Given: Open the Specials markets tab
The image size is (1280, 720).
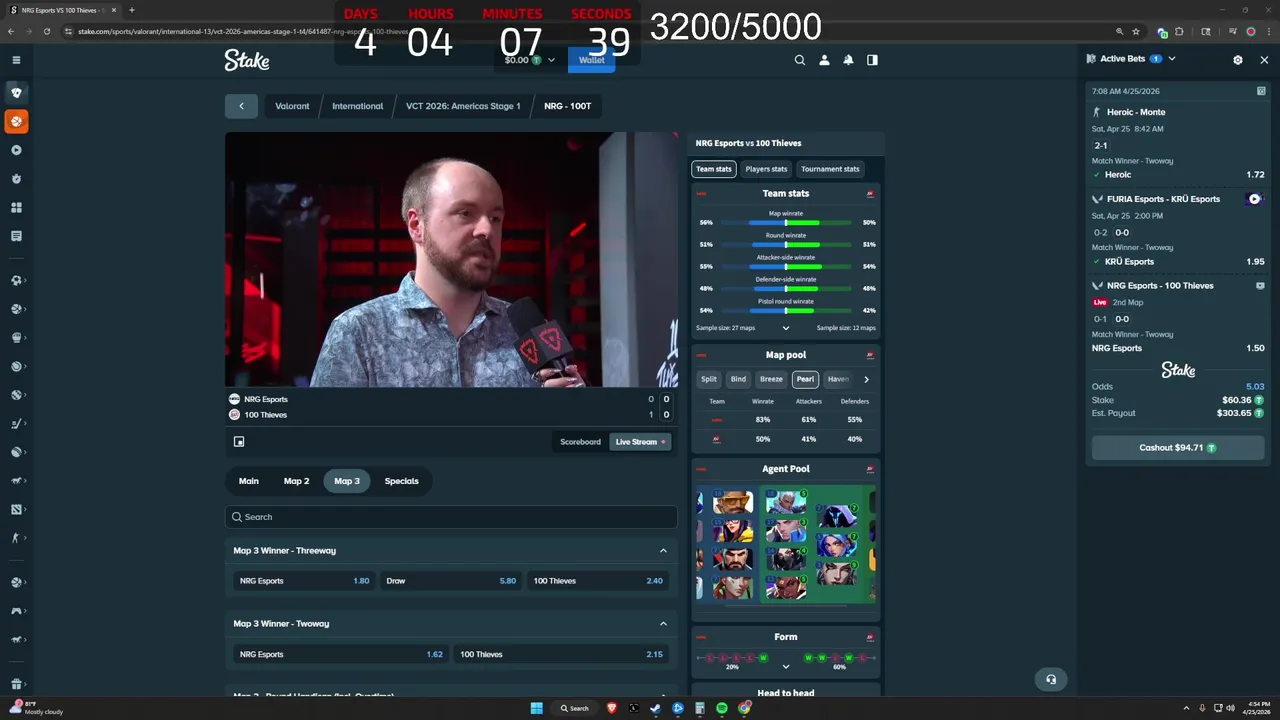Looking at the screenshot, I should (402, 481).
